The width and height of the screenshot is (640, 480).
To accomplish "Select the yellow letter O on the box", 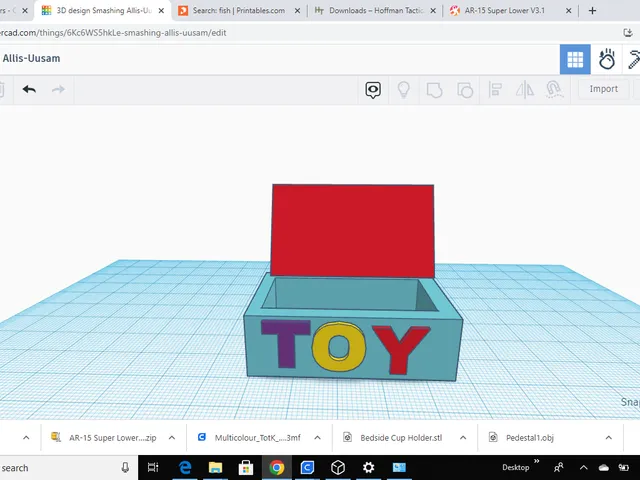I will pyautogui.click(x=339, y=346).
